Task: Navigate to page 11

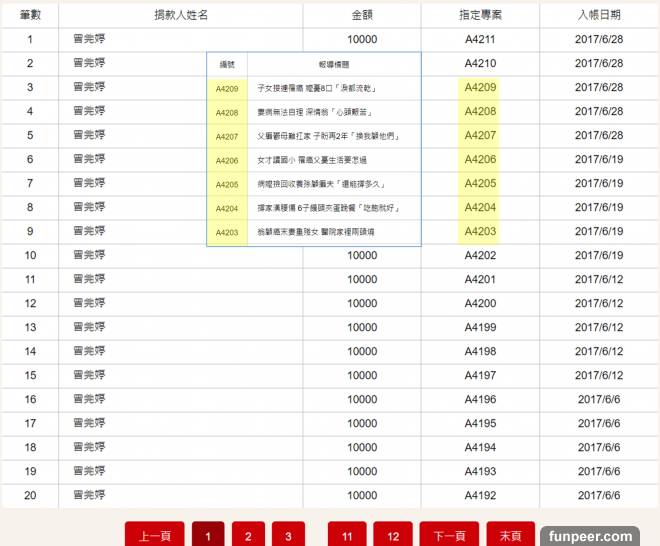Action: [346, 536]
